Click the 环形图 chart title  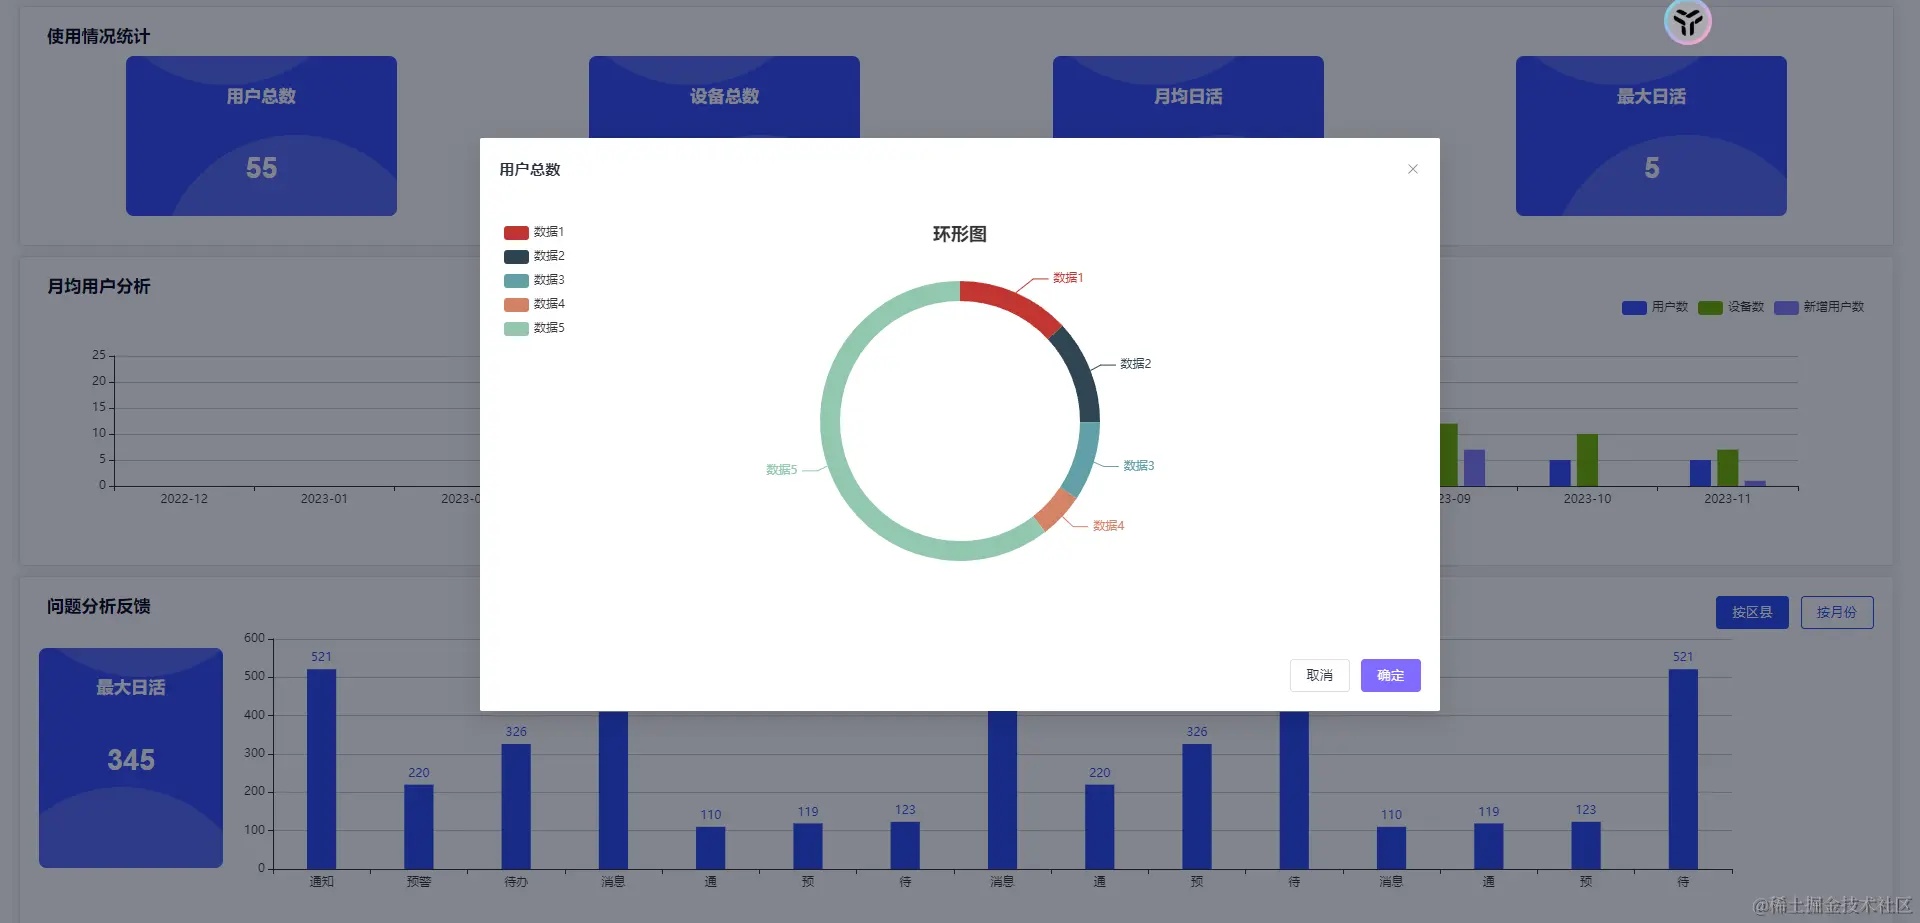(960, 234)
